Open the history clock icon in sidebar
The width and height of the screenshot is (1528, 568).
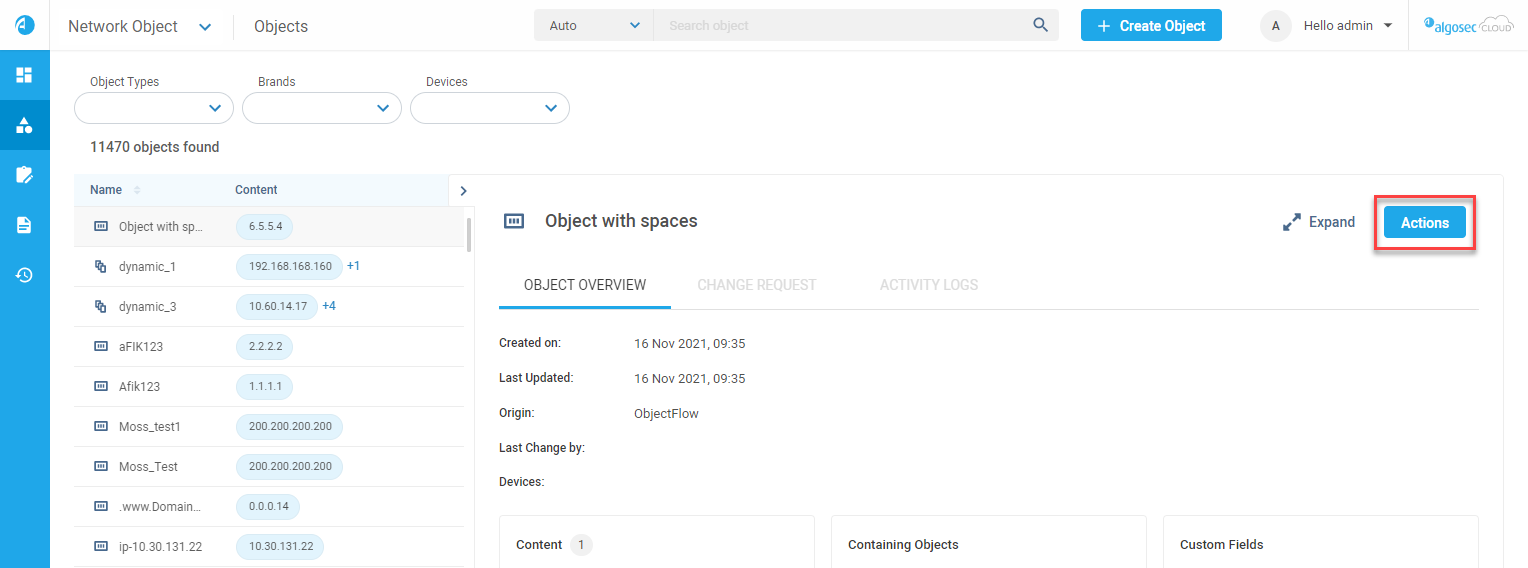[25, 275]
